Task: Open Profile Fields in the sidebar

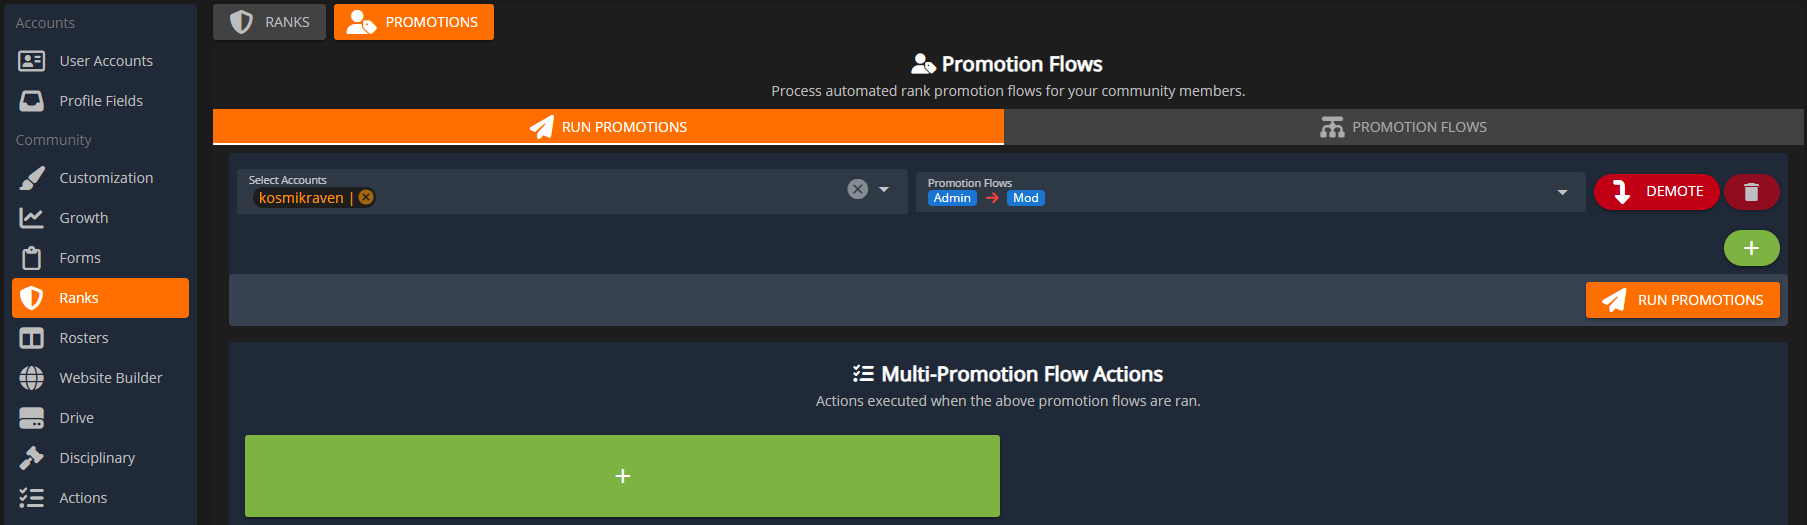Action: coord(100,101)
